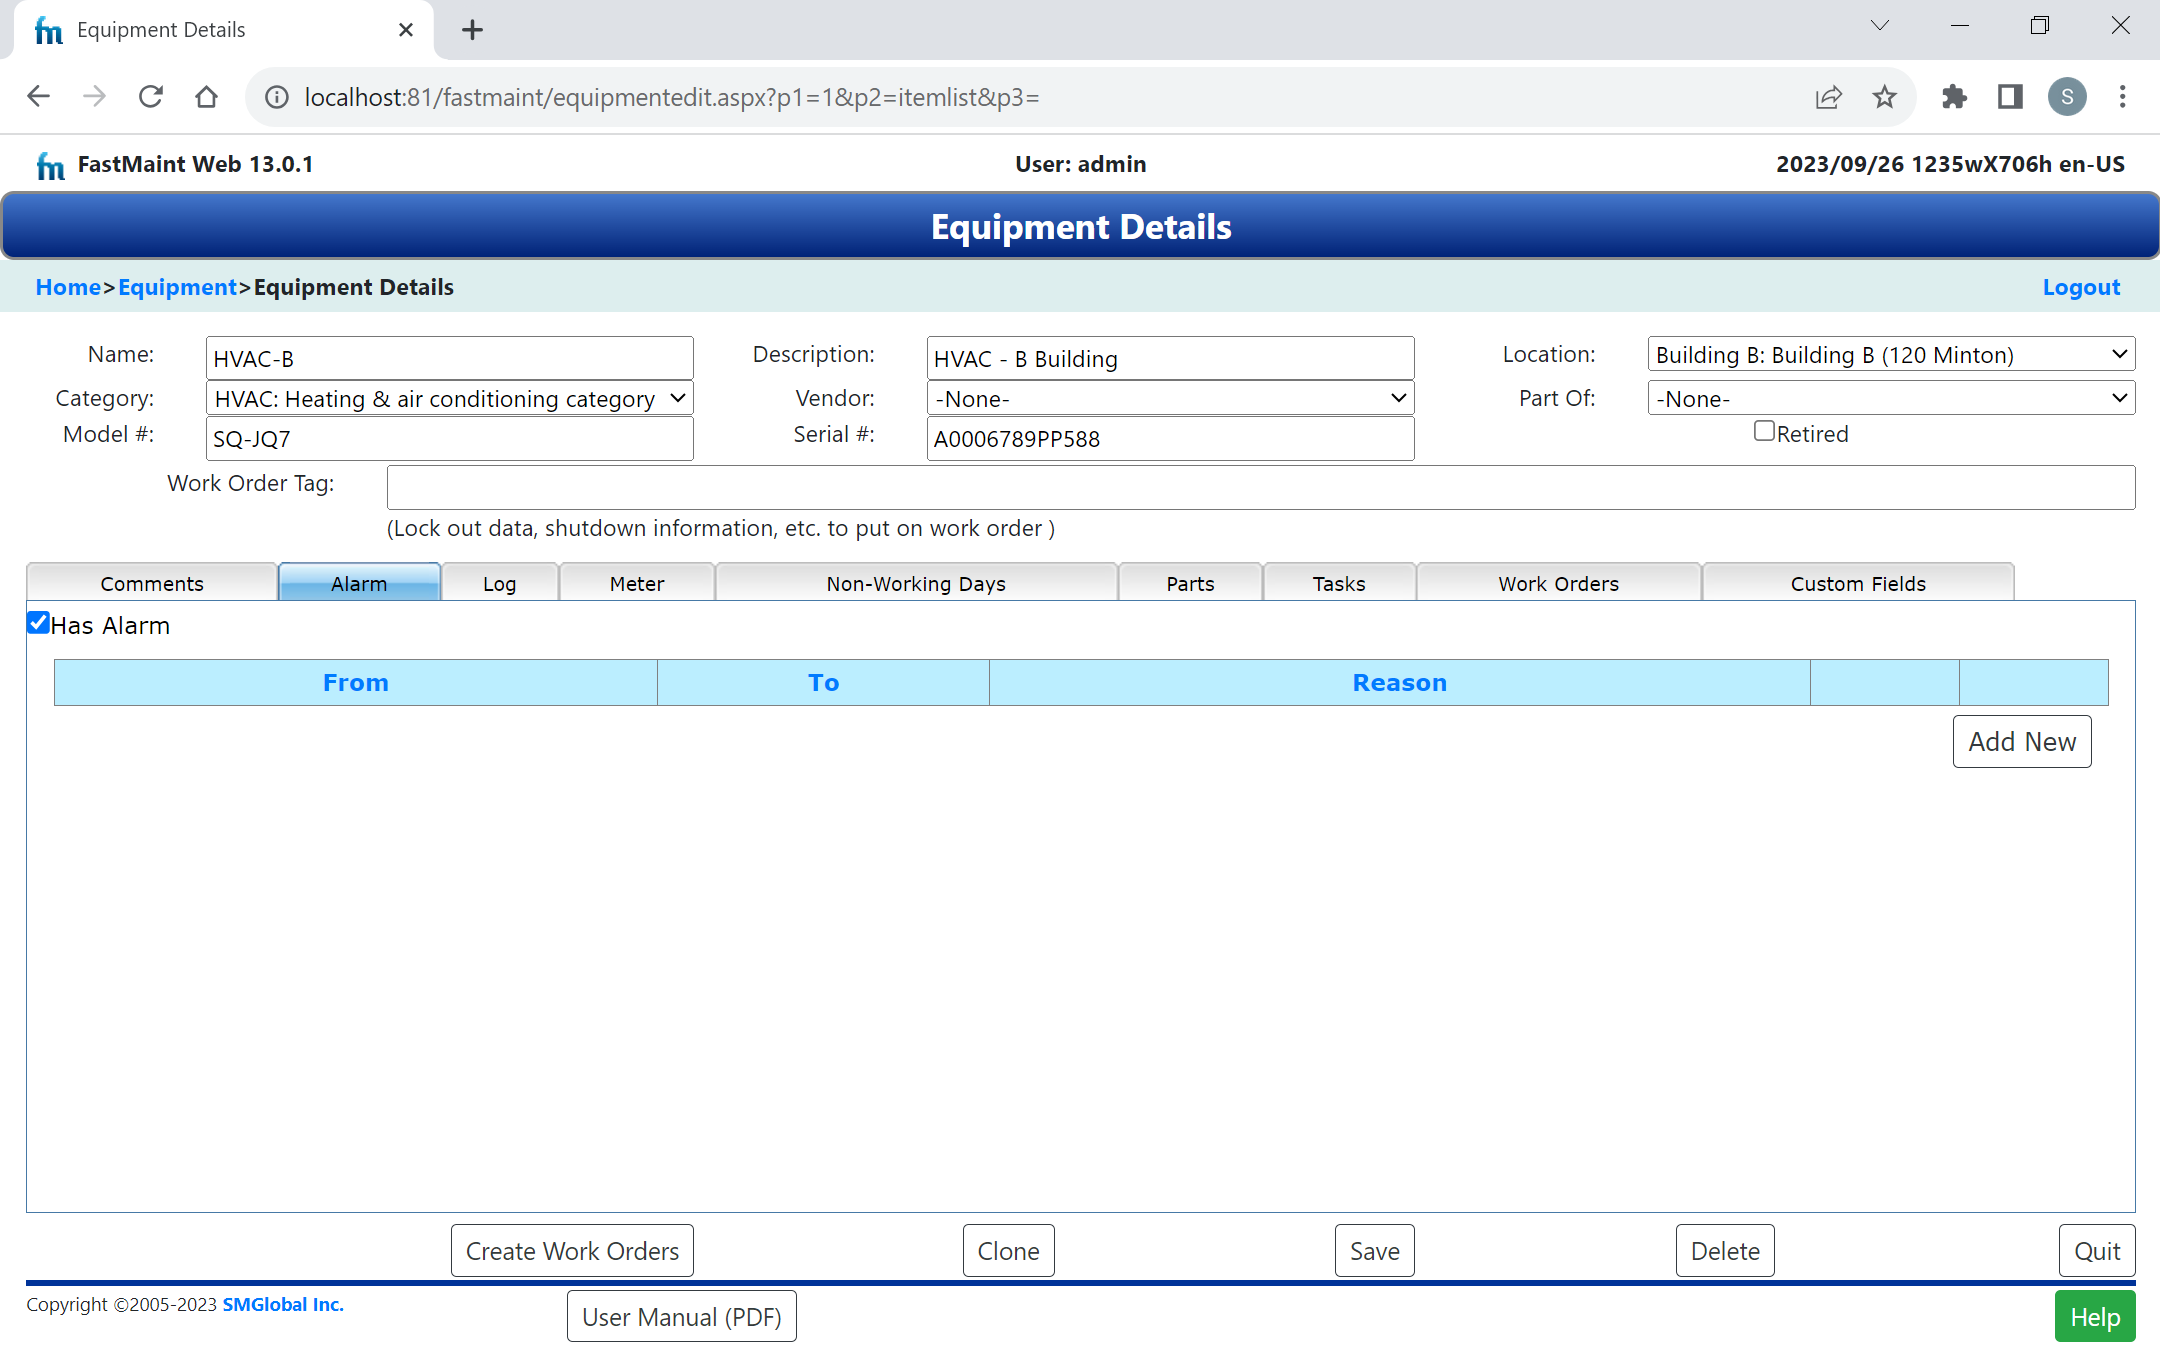
Task: Open the Part Of dropdown
Action: click(x=1891, y=398)
